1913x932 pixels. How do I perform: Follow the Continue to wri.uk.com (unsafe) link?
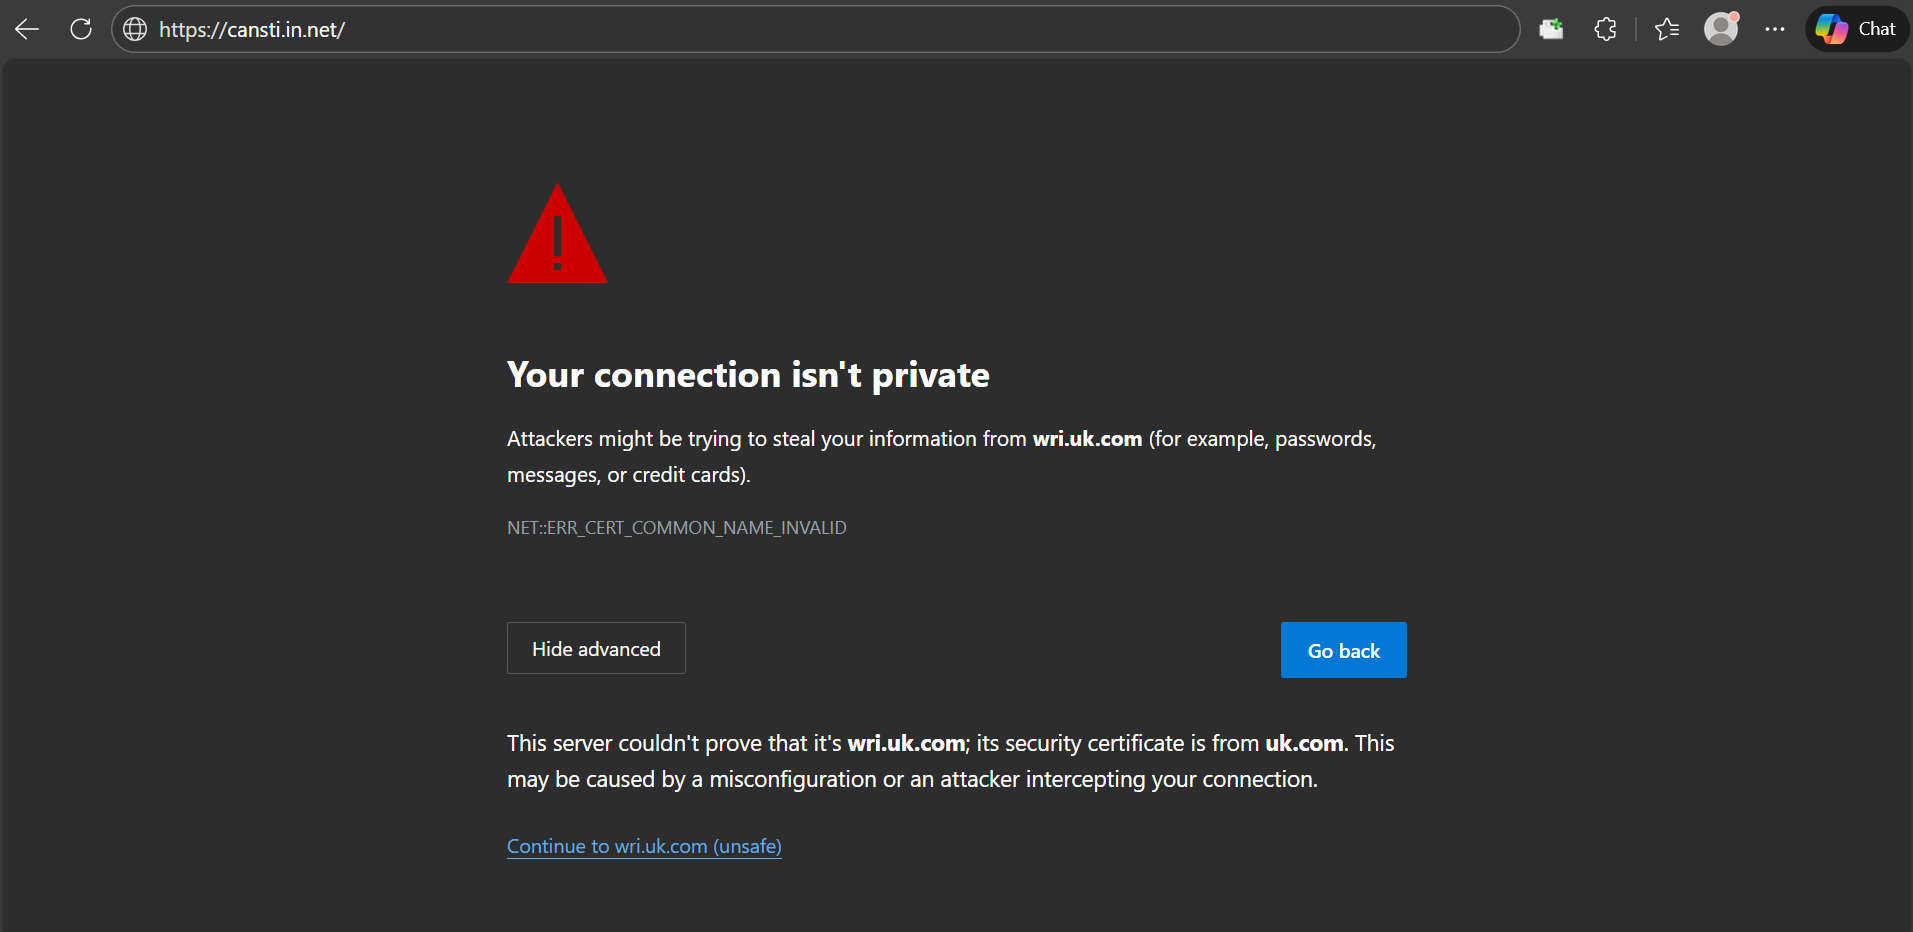[x=644, y=846]
